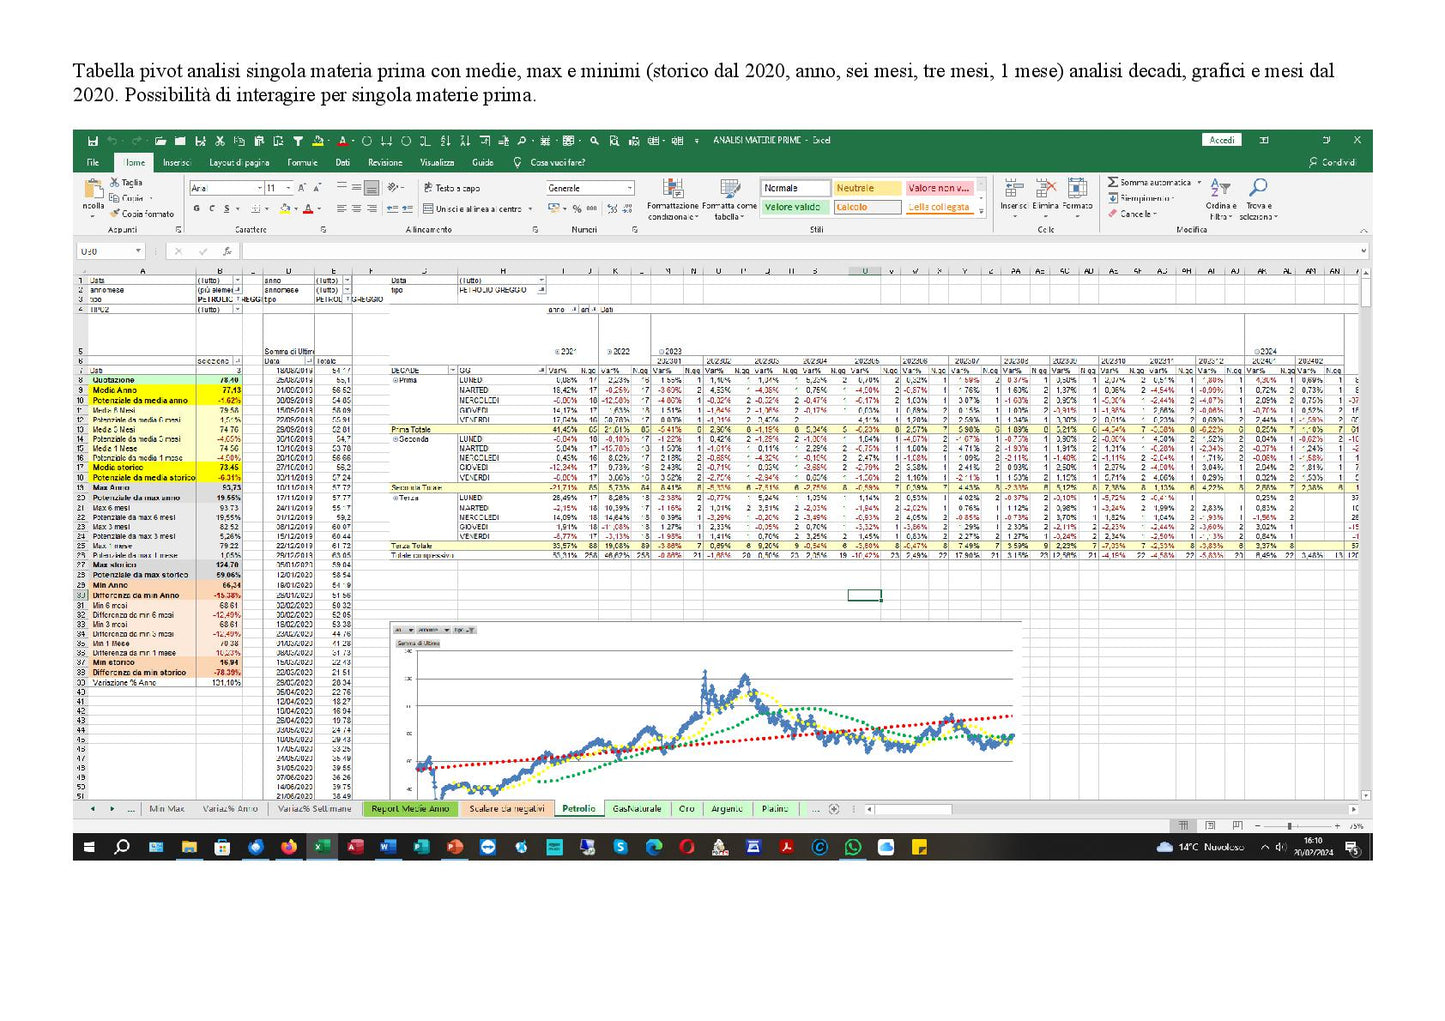1445x1021 pixels.
Task: Click the Firefox icon in Windows taskbar
Action: point(288,847)
